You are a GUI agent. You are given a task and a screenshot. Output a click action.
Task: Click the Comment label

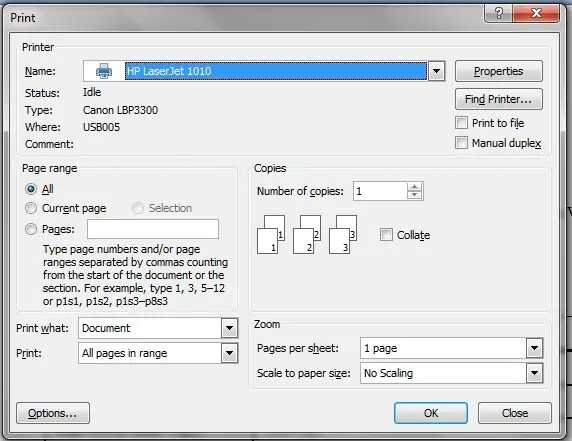[x=49, y=144]
